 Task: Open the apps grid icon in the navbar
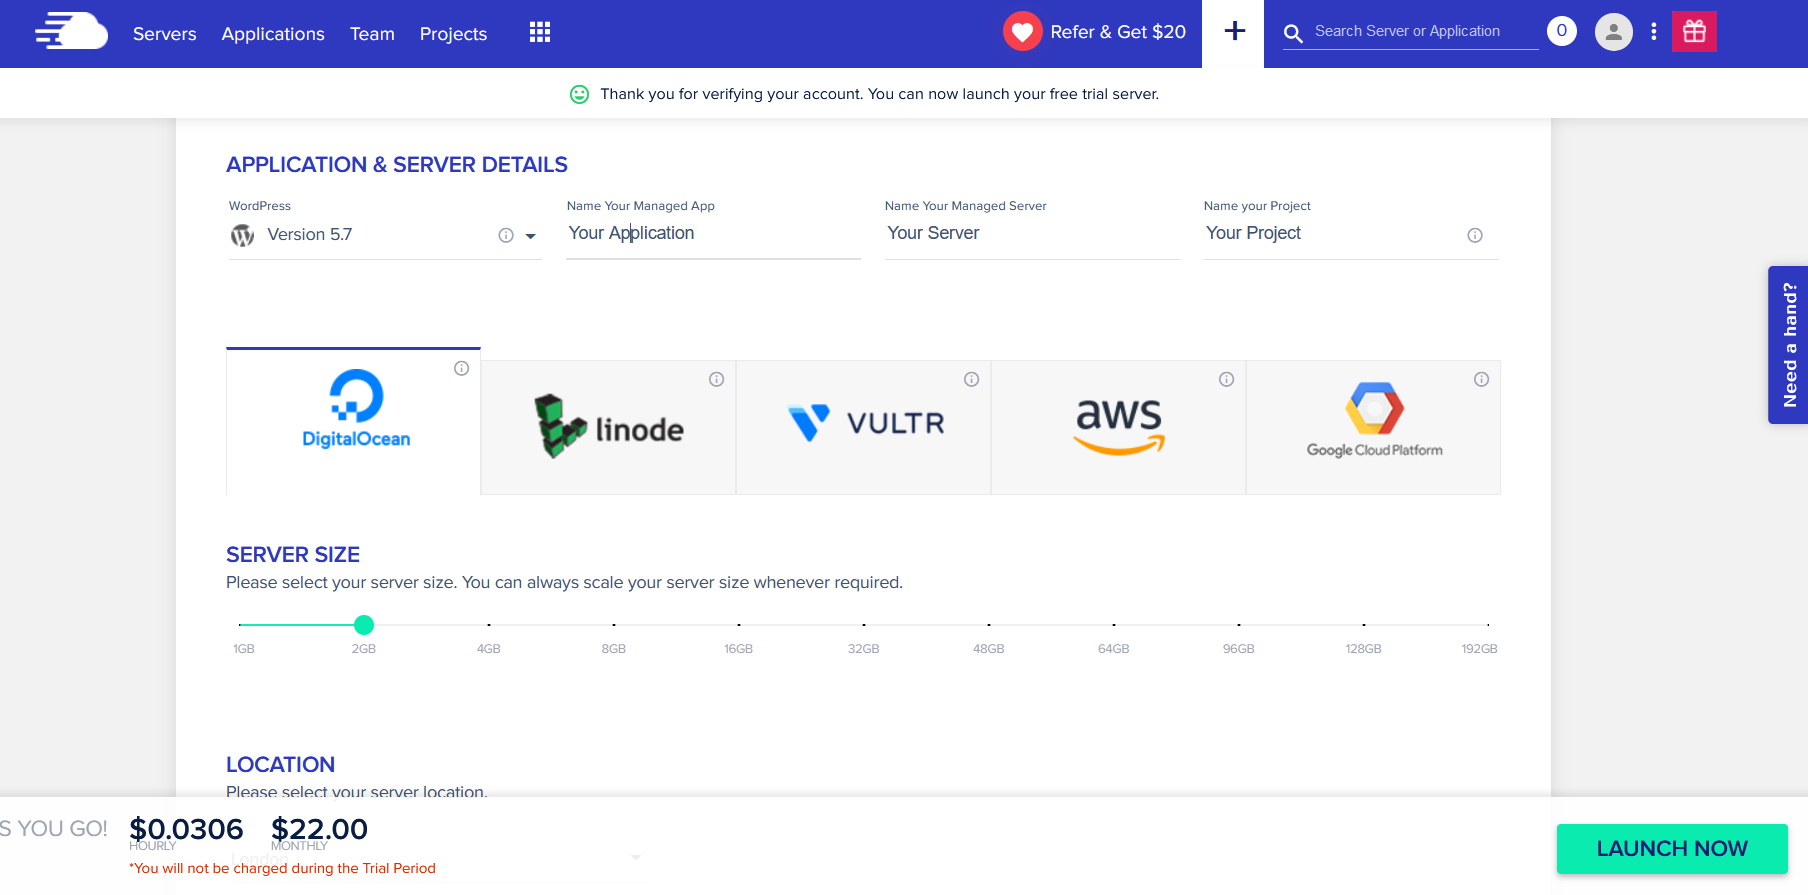point(539,31)
